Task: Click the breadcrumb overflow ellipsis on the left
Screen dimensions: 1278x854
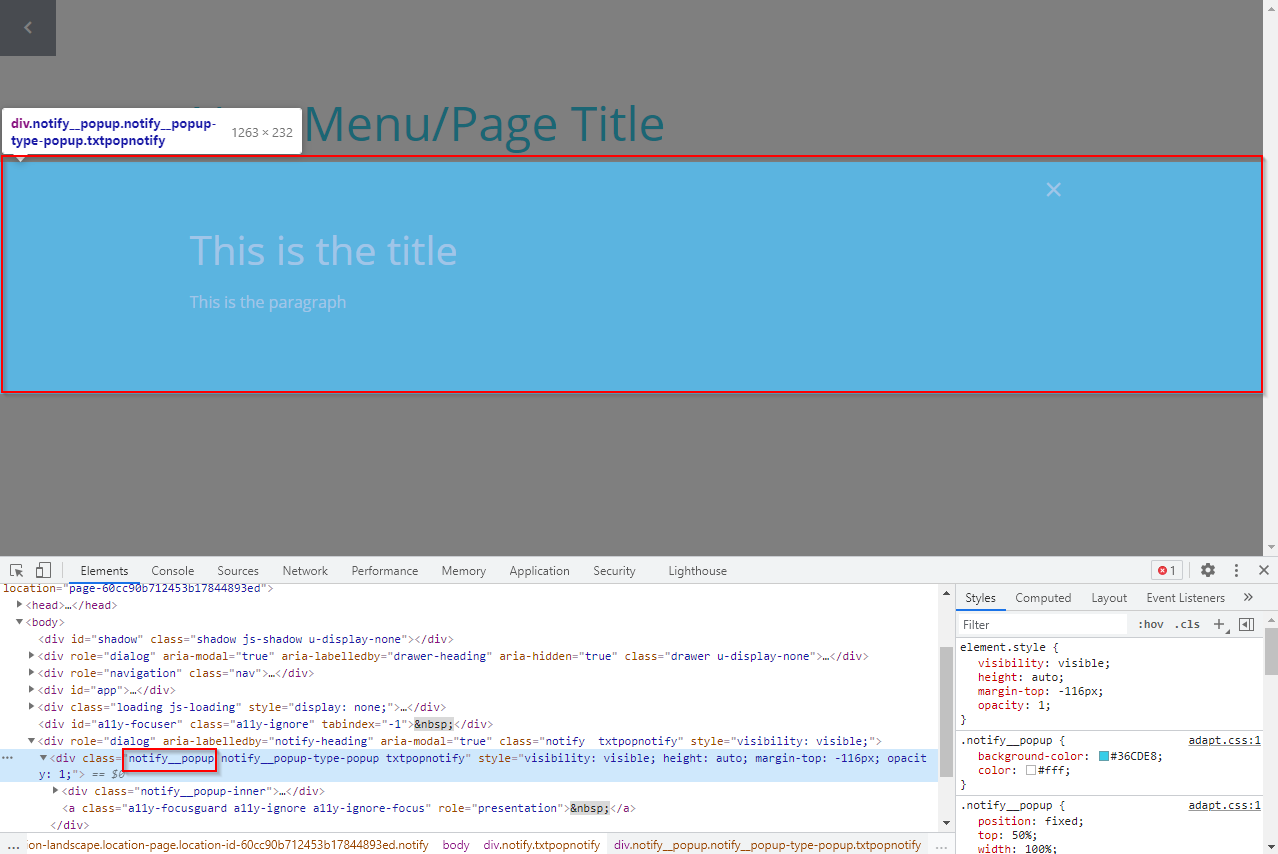Action: pos(13,845)
